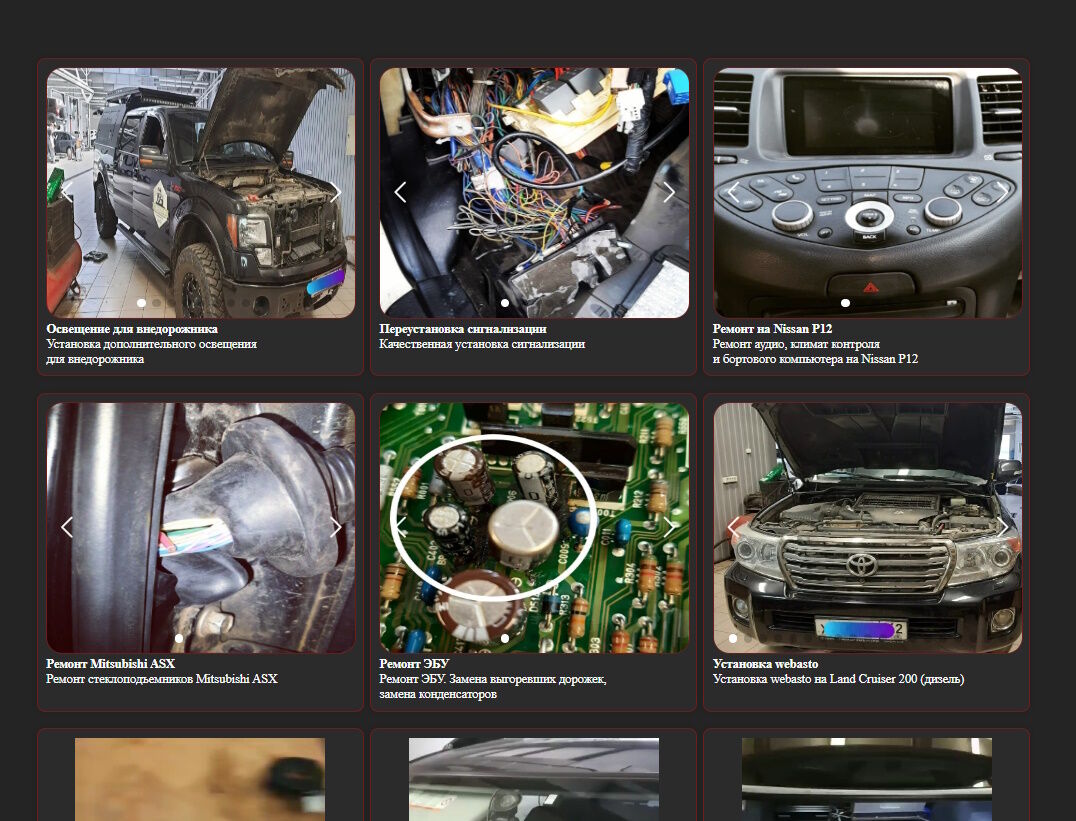
Task: Click the title Освещение для внедорожника
Action: pyautogui.click(x=132, y=329)
